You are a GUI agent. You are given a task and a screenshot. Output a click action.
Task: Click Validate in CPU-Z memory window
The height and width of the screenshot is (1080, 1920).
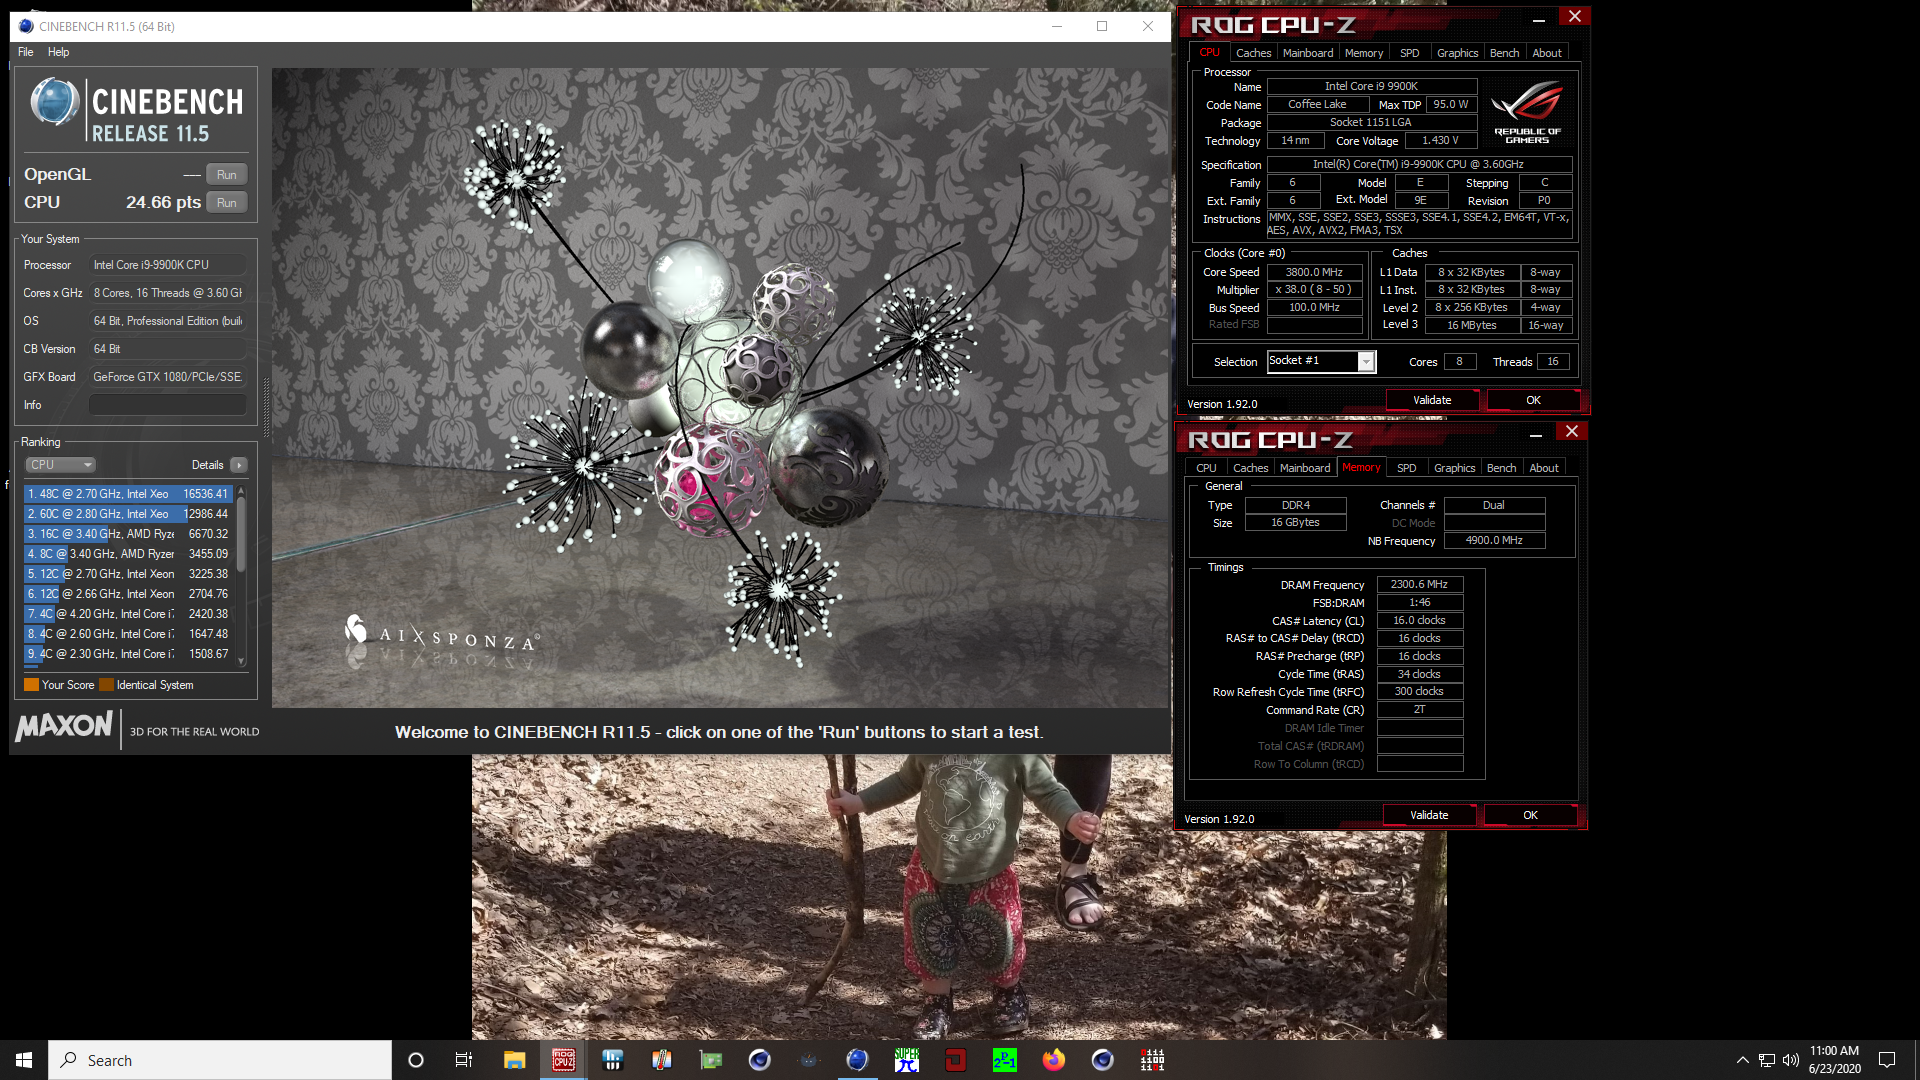pos(1429,815)
